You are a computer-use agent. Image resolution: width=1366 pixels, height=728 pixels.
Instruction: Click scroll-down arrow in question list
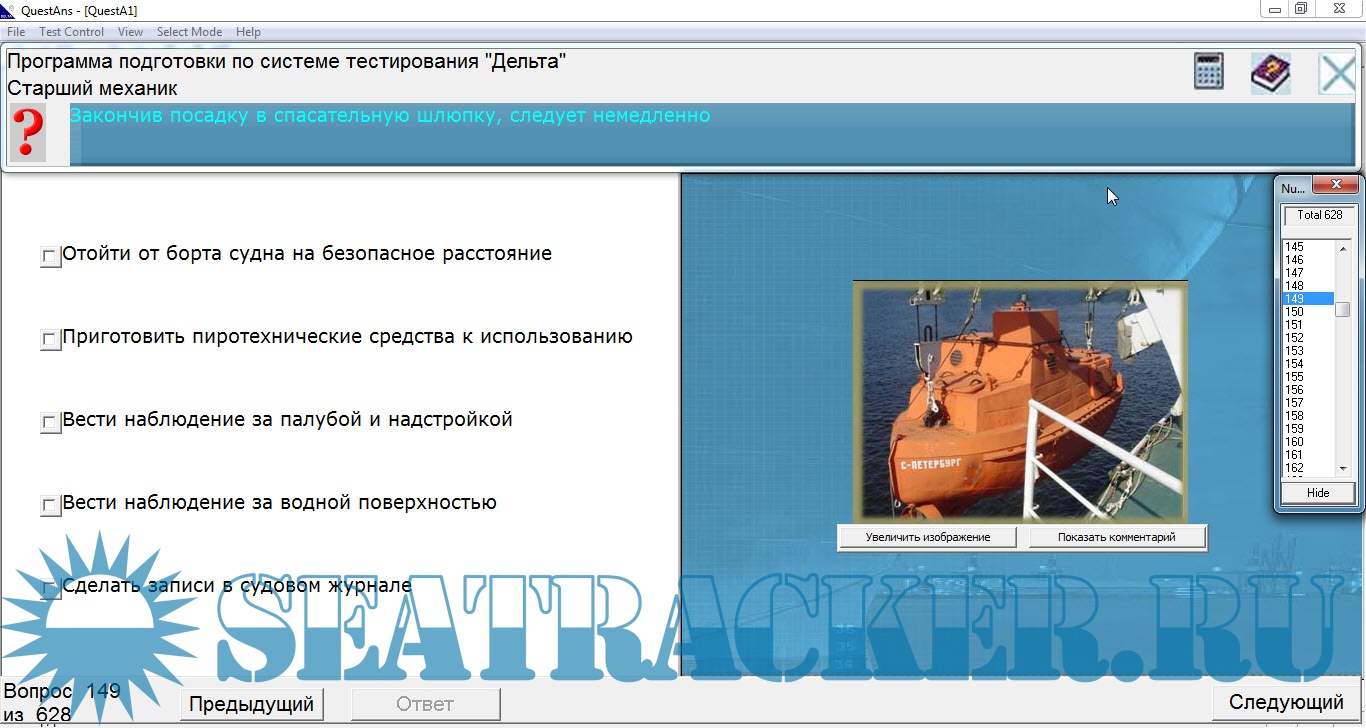tap(1342, 469)
